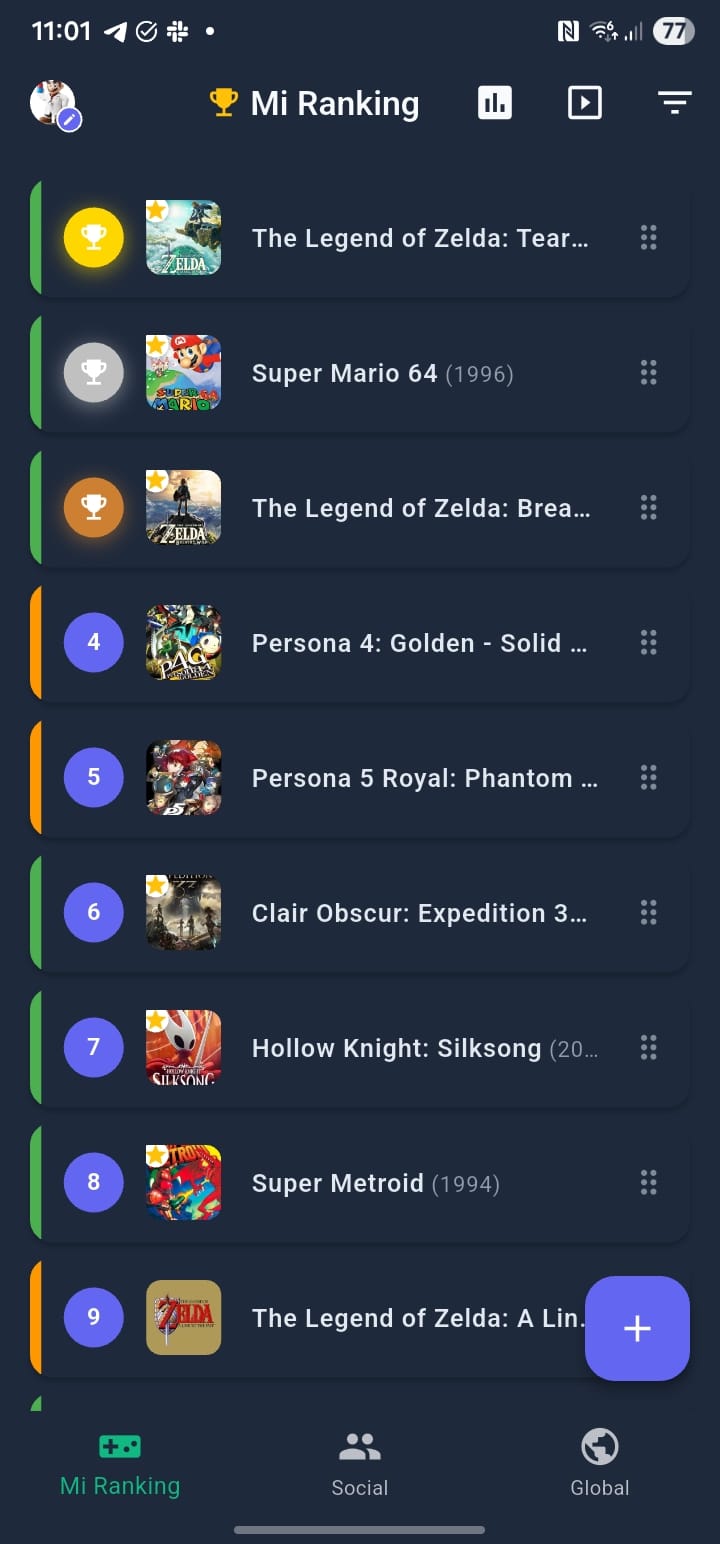
Task: Open the video clips icon in the header
Action: point(584,102)
